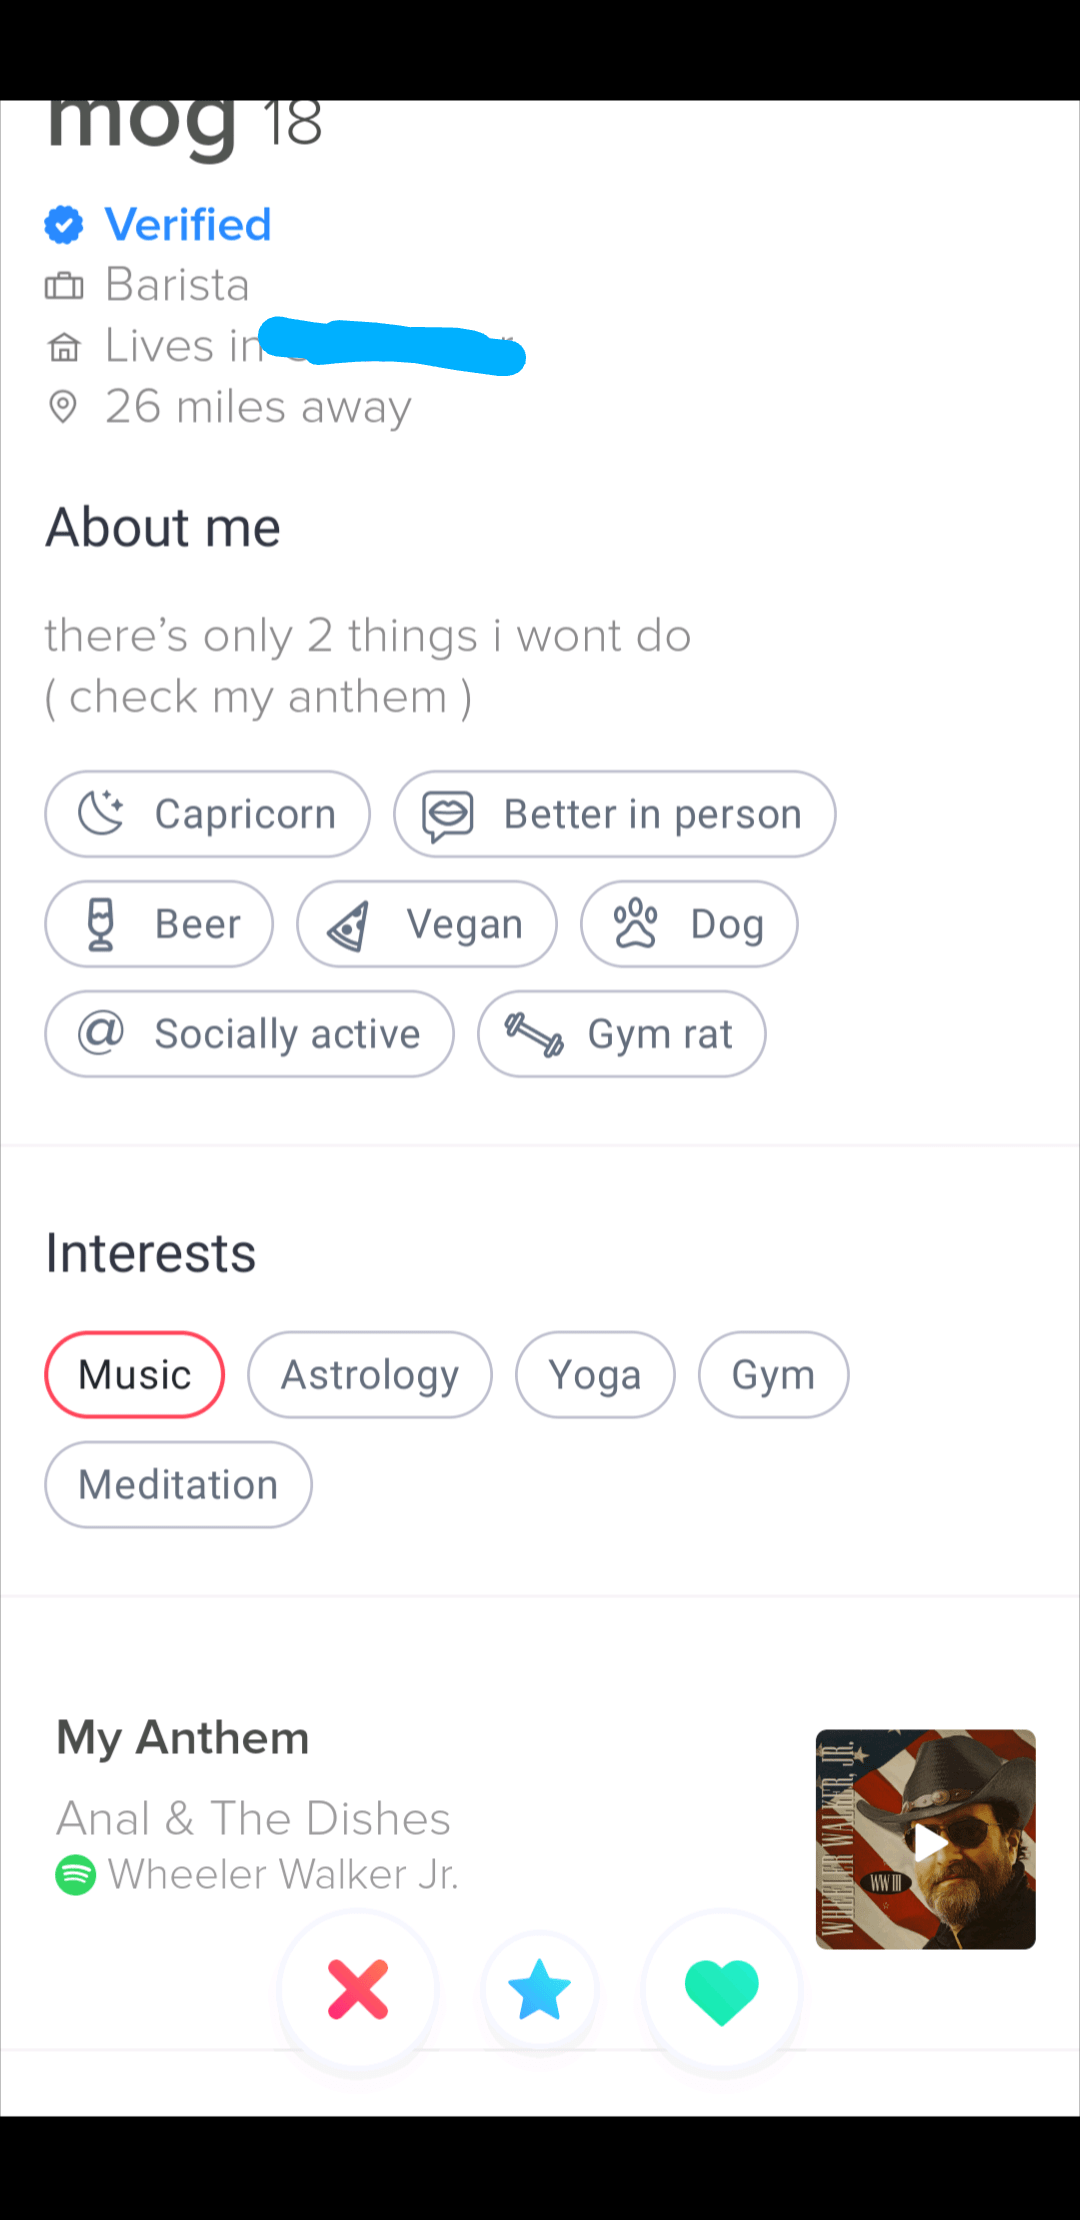
Task: Click the home icon on the Lives in row
Action: (x=64, y=345)
